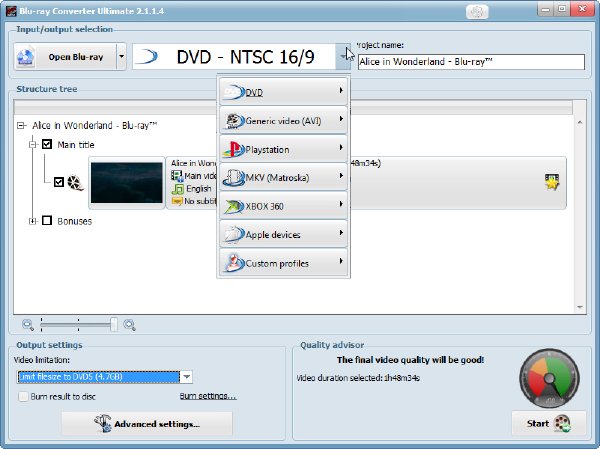Choose Playstation from the profile menu
The width and height of the screenshot is (600, 449).
click(x=284, y=149)
